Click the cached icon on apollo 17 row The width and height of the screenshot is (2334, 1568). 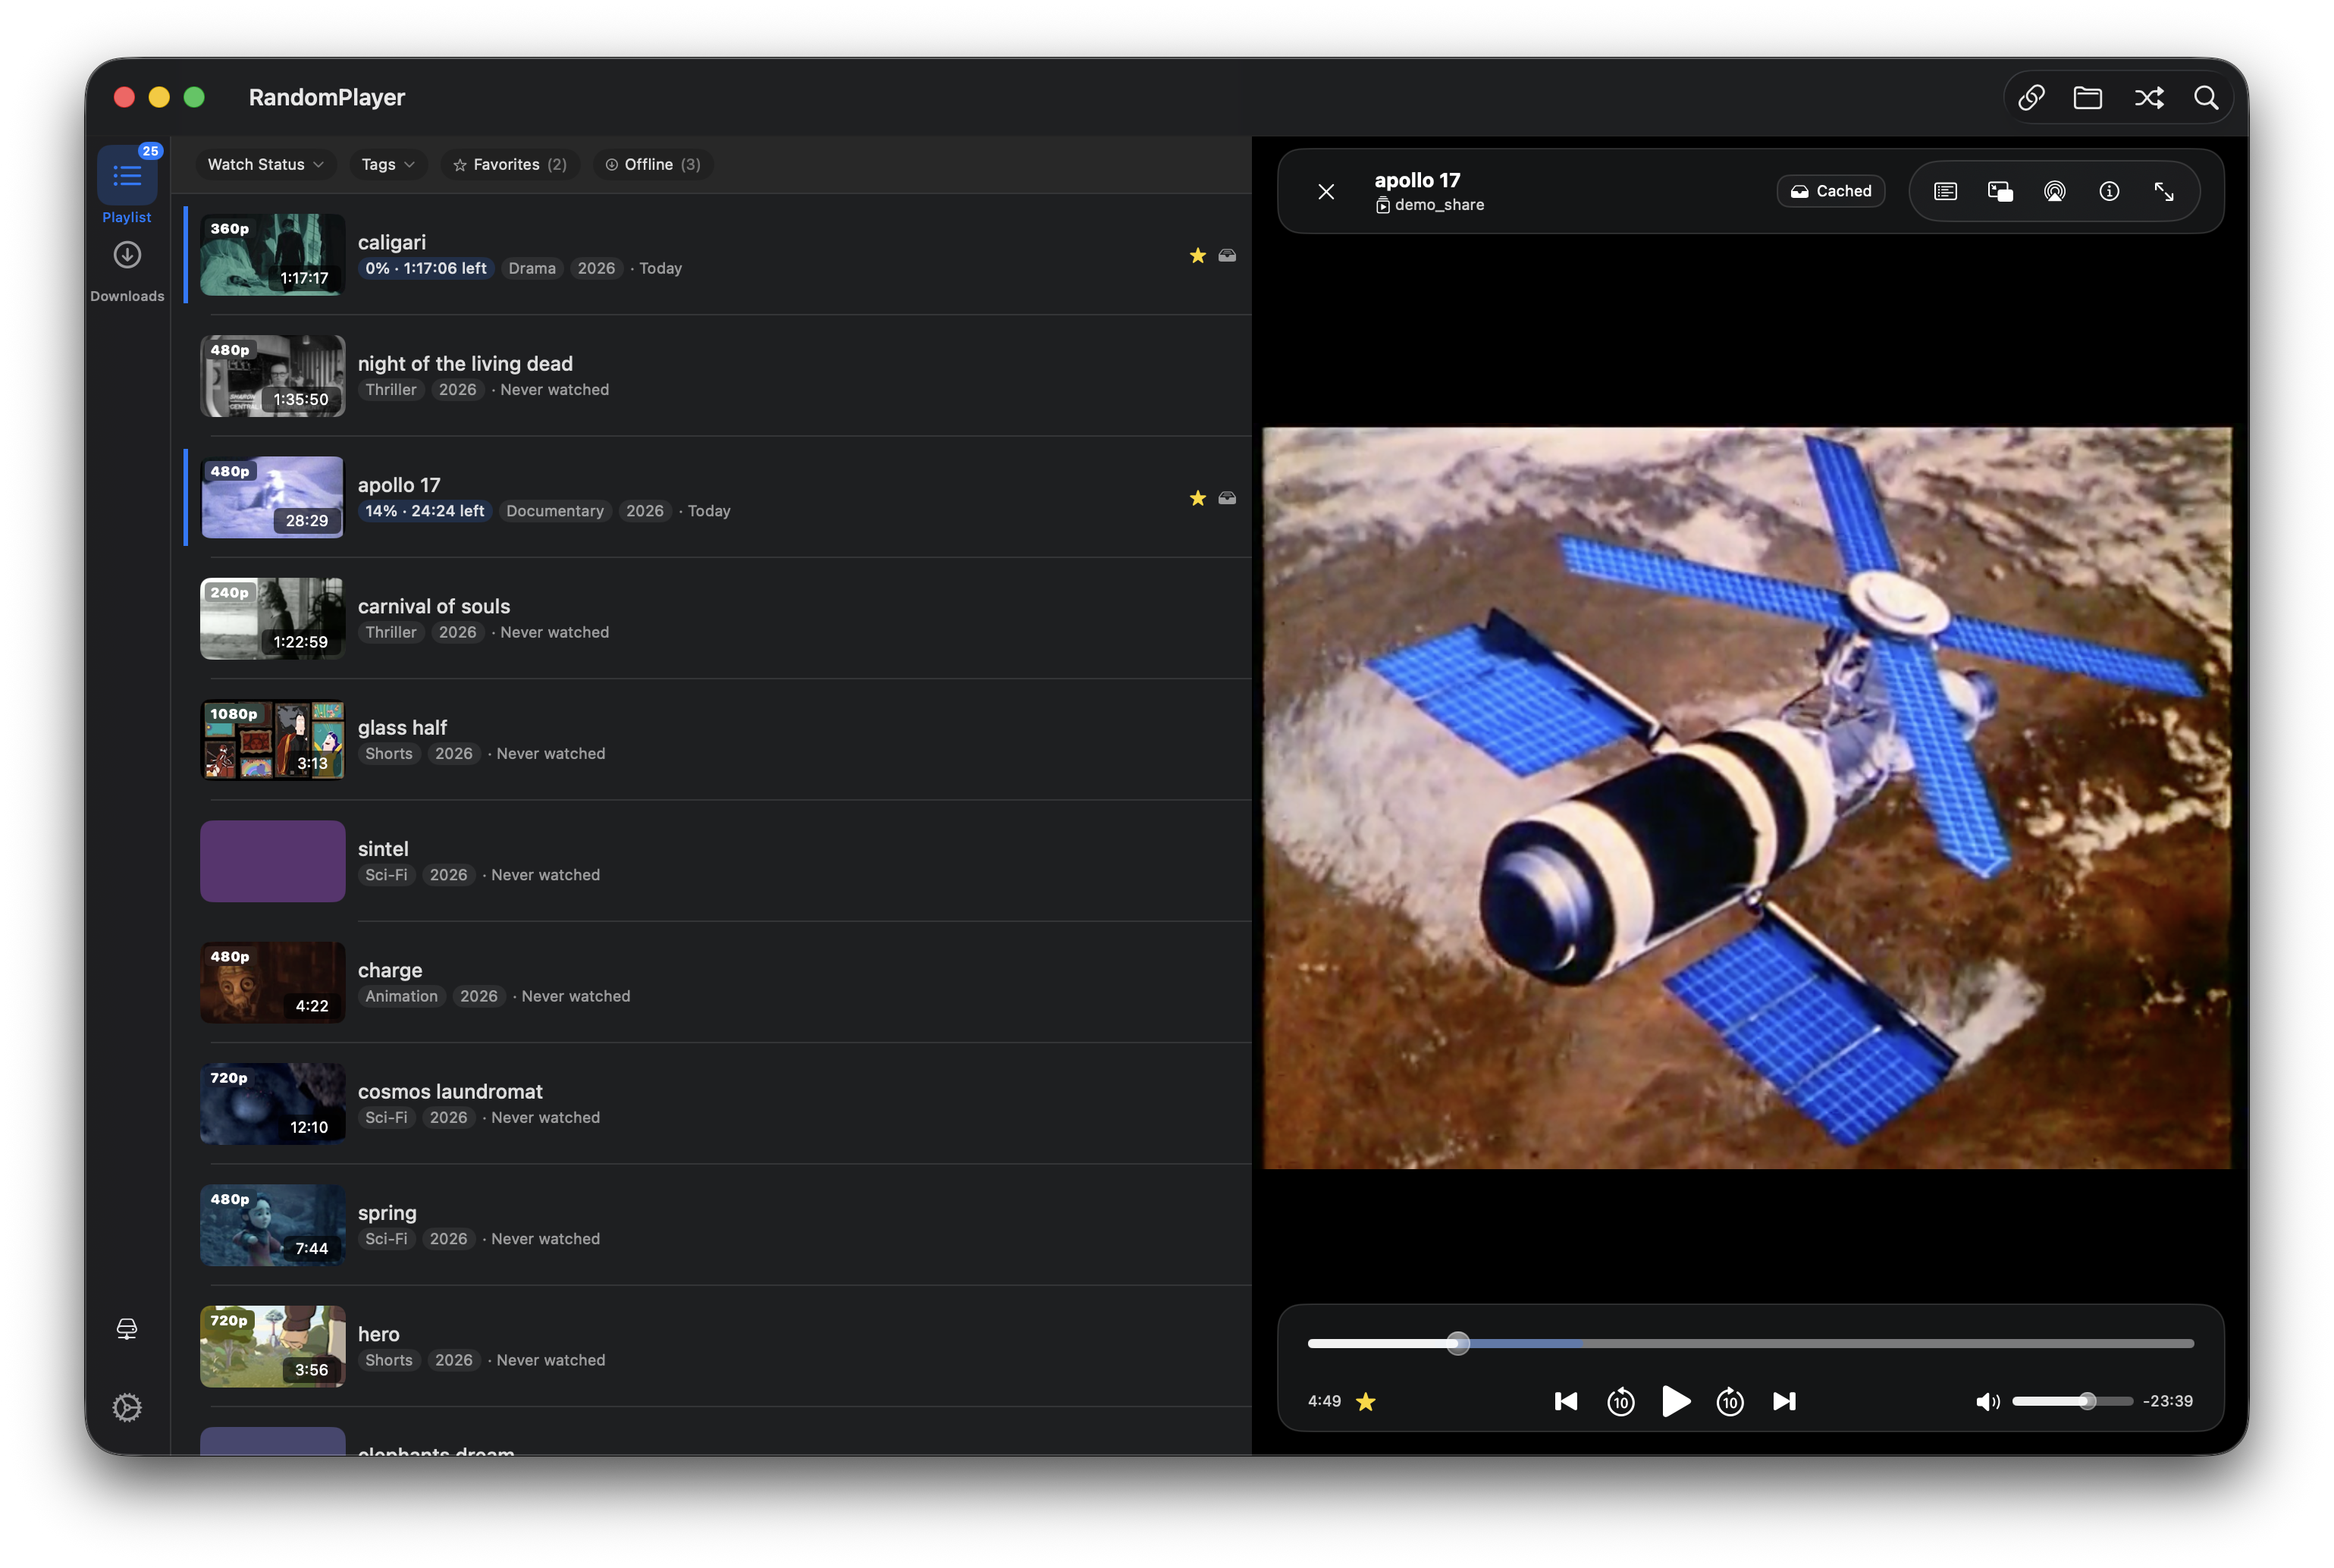(1227, 498)
